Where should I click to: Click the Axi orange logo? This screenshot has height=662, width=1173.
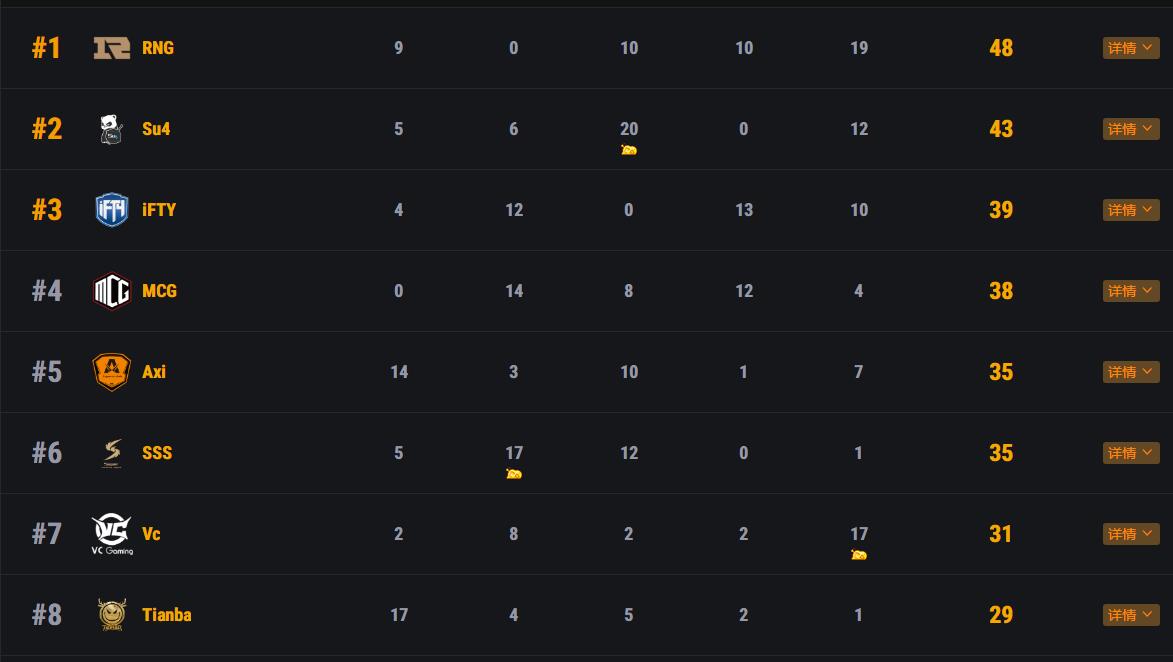click(112, 372)
